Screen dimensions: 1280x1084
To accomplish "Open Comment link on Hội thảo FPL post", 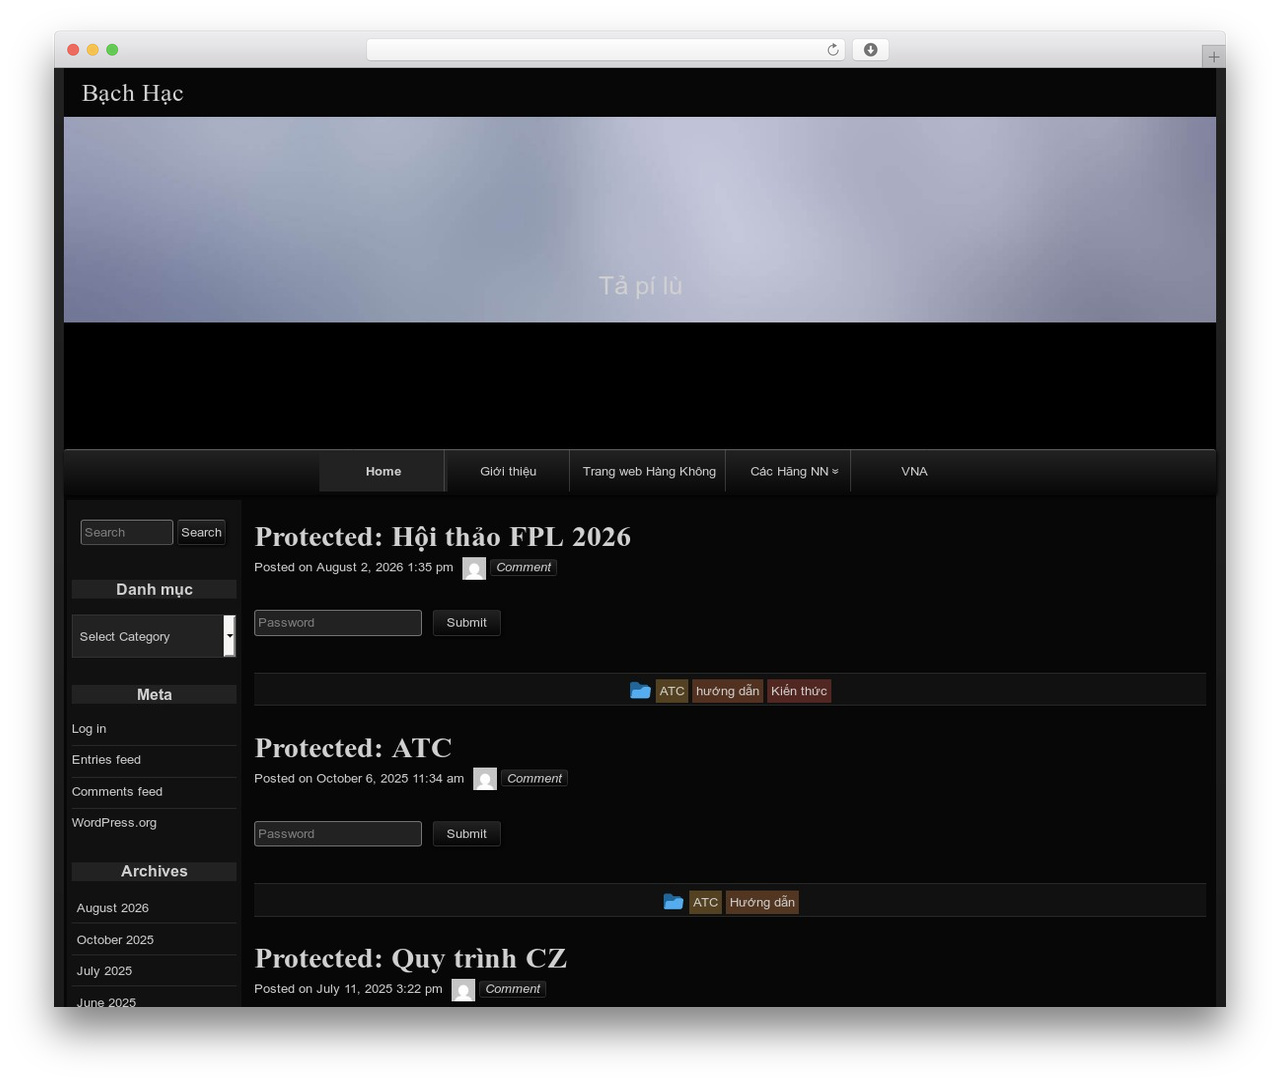I will point(523,567).
